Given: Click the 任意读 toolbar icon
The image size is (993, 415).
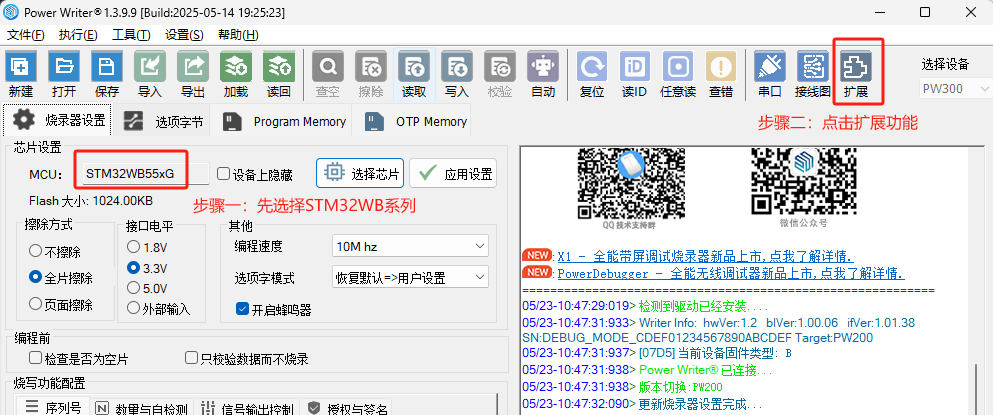Looking at the screenshot, I should [x=678, y=67].
